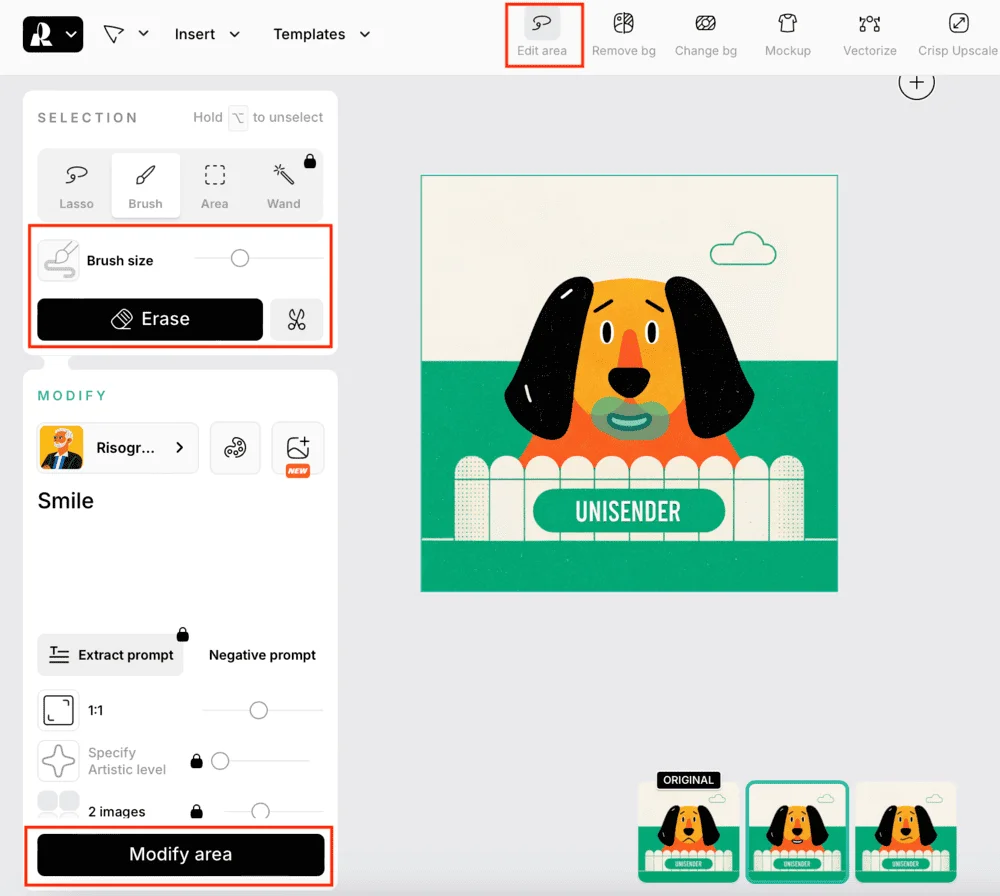Expand the Risograph style selector
This screenshot has height=896, width=1000.
pos(118,448)
